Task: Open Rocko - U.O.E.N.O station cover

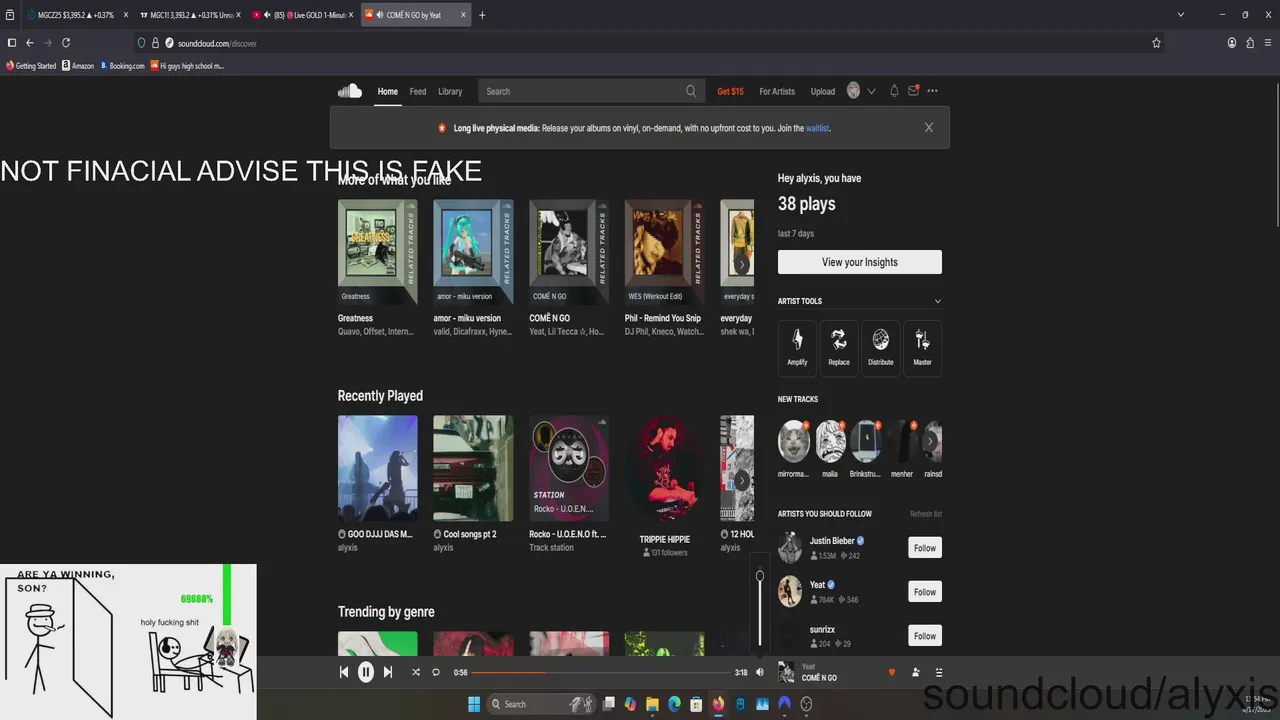Action: (569, 469)
